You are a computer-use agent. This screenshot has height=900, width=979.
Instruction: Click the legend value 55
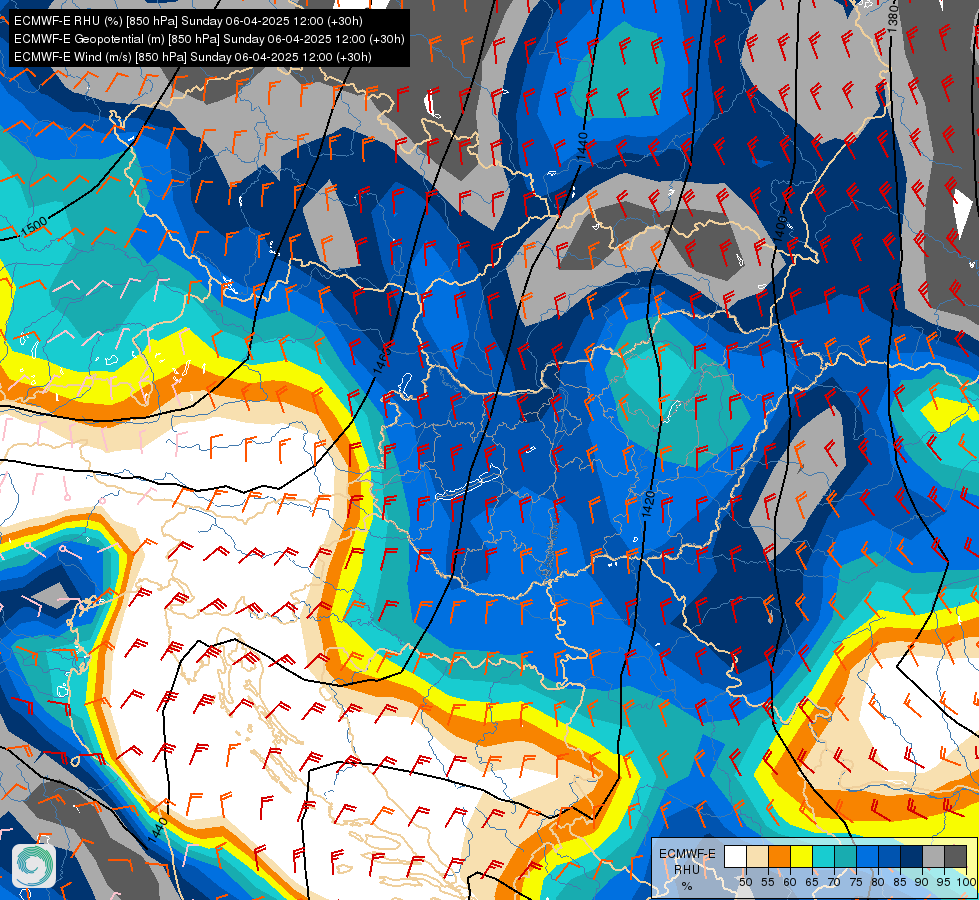(x=768, y=882)
